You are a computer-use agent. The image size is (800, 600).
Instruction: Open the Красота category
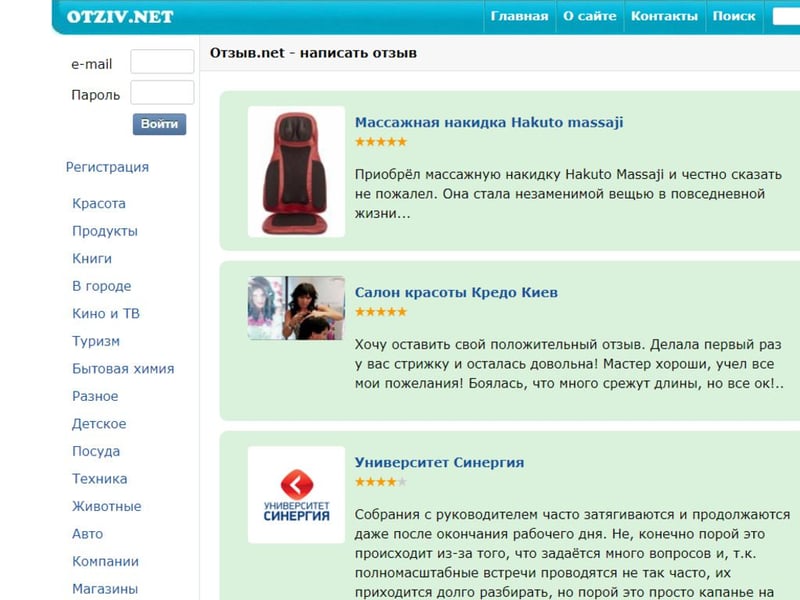(99, 203)
